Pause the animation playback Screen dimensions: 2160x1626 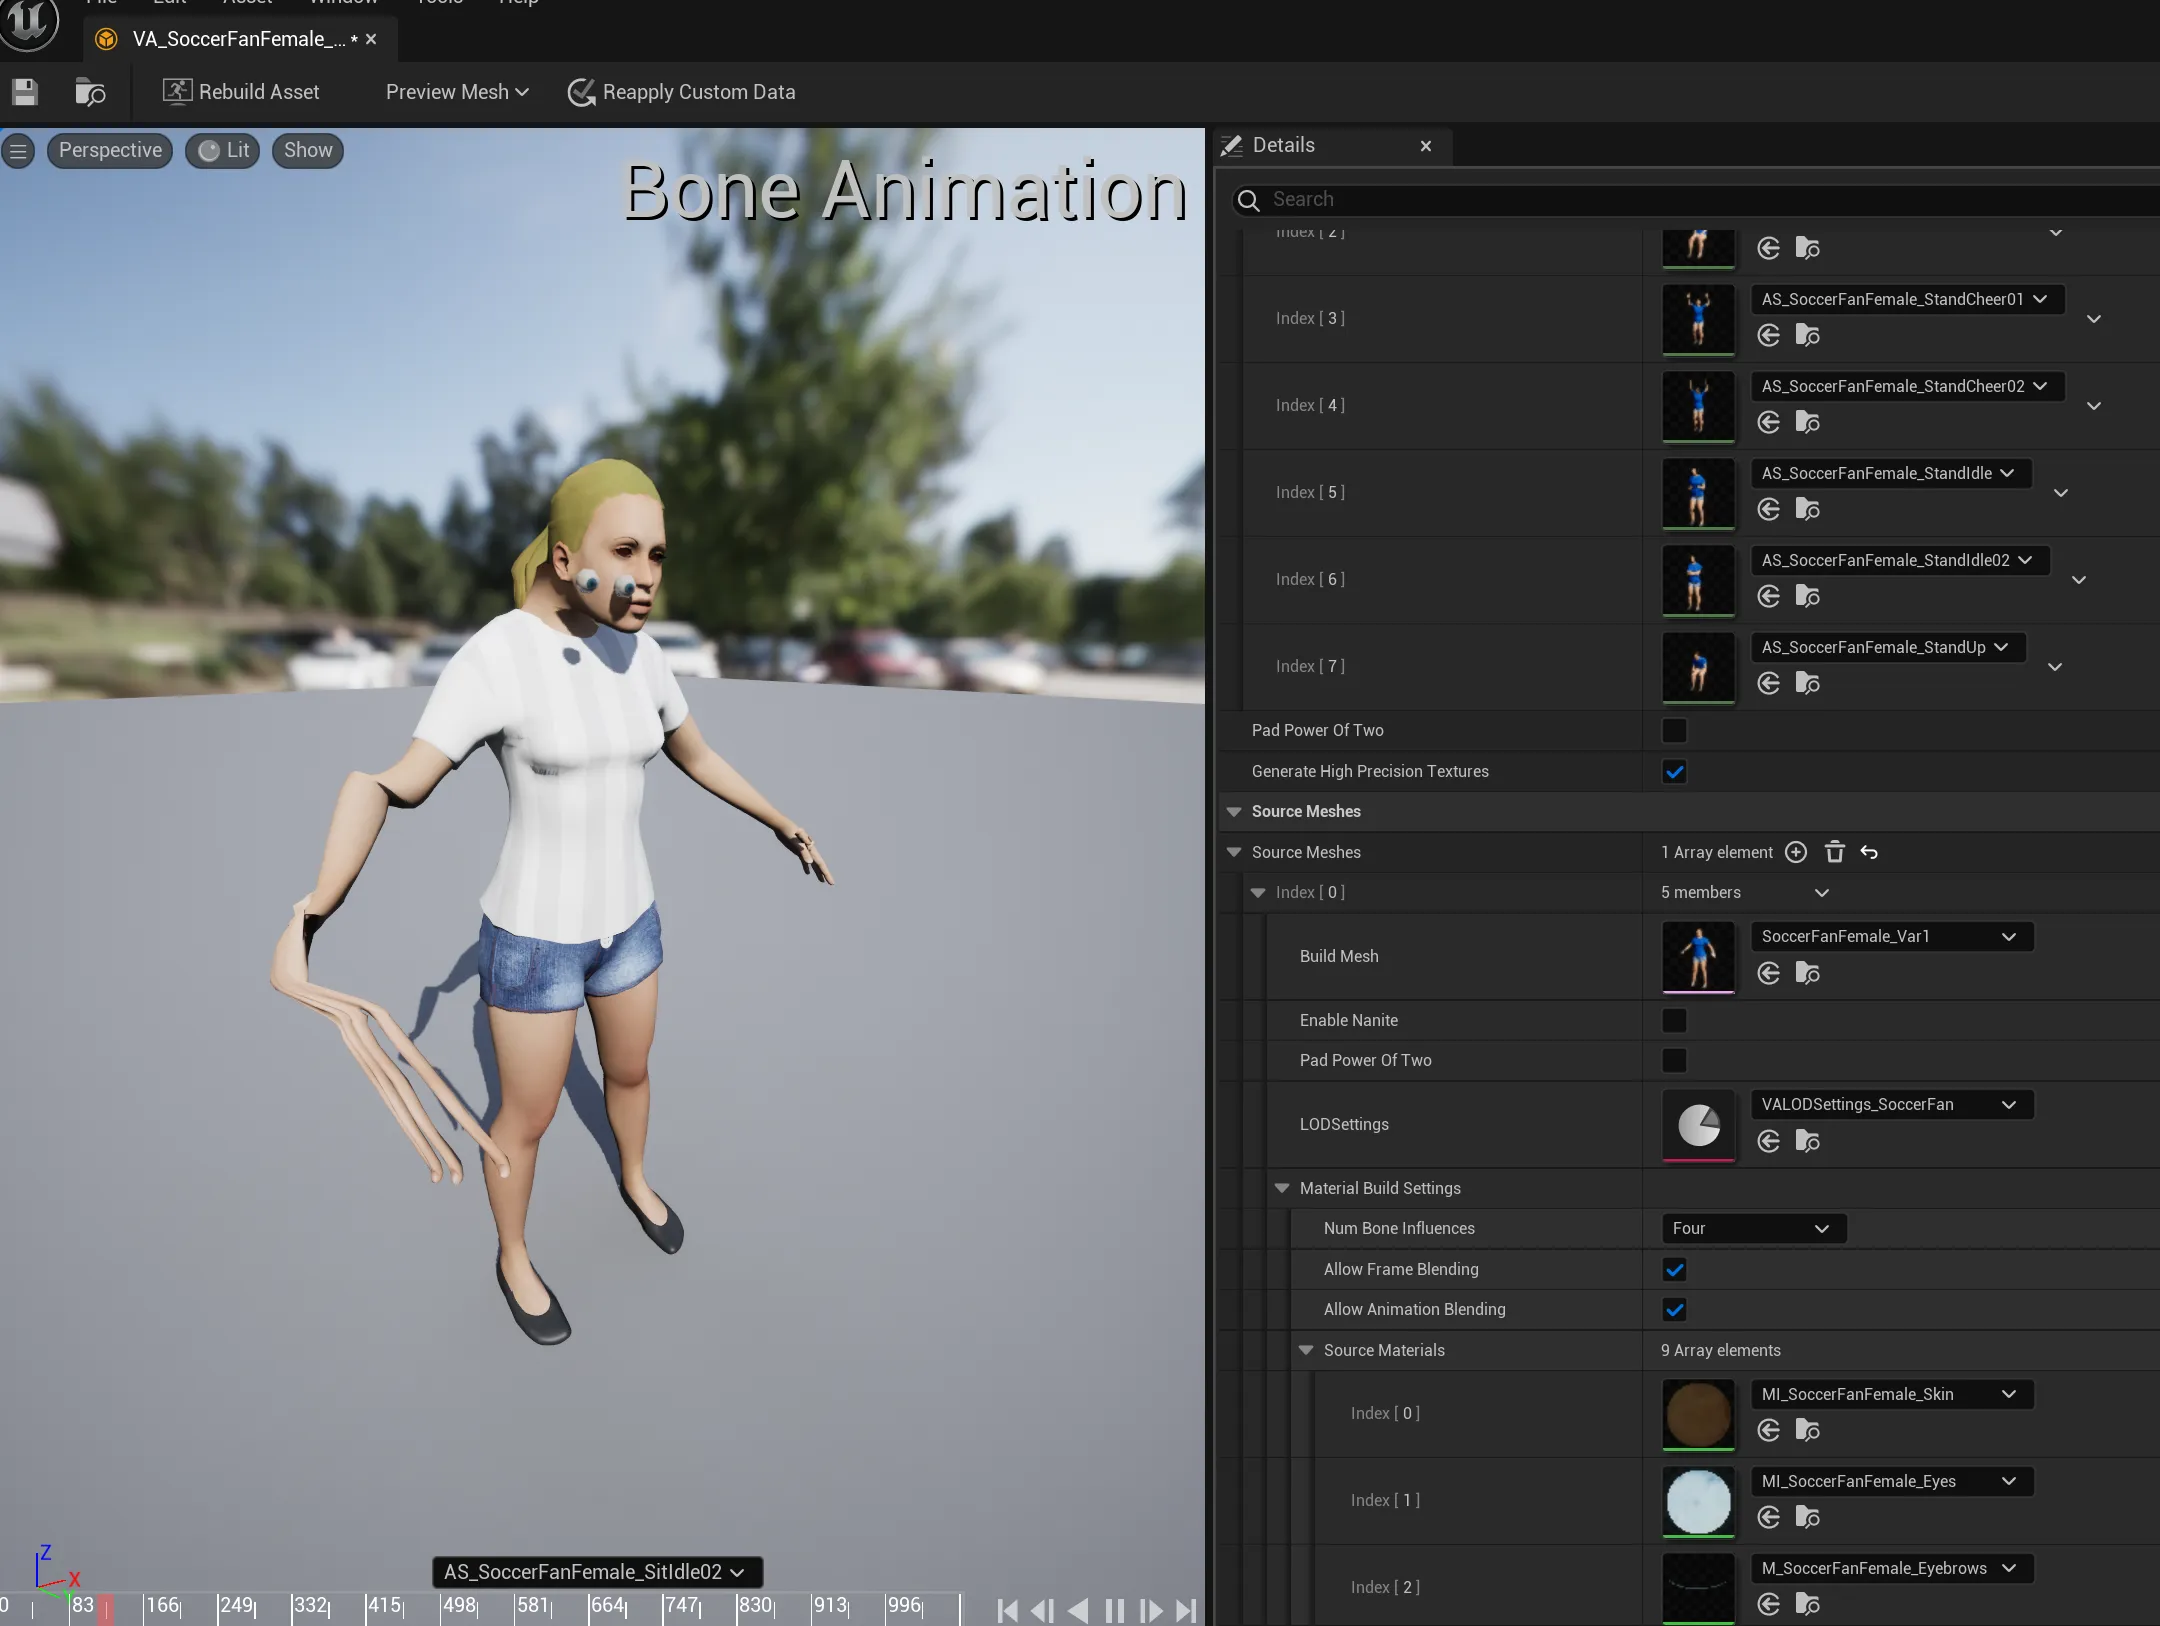[x=1114, y=1610]
